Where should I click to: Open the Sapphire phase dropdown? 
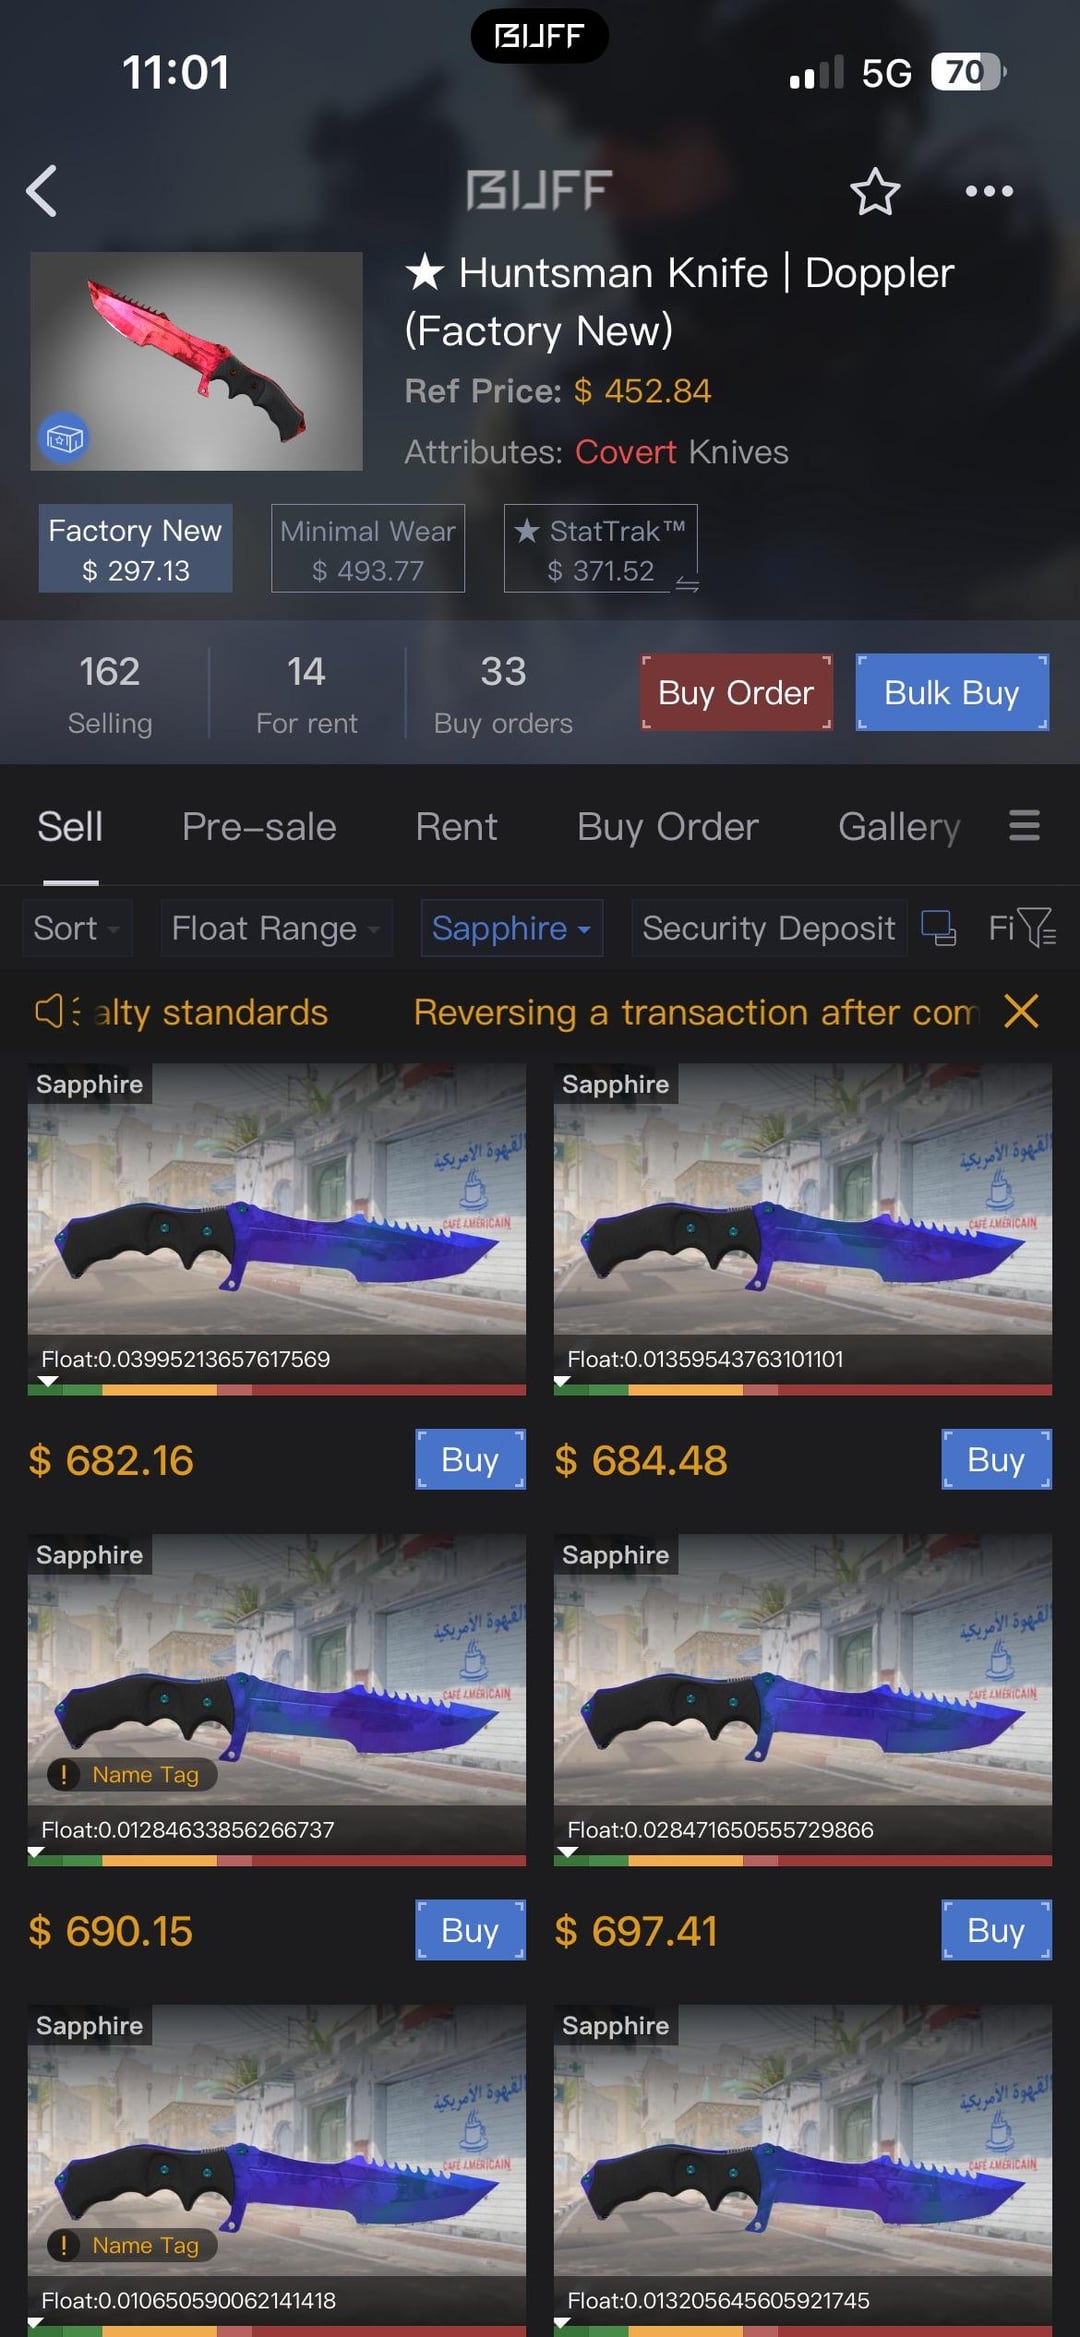pyautogui.click(x=511, y=928)
